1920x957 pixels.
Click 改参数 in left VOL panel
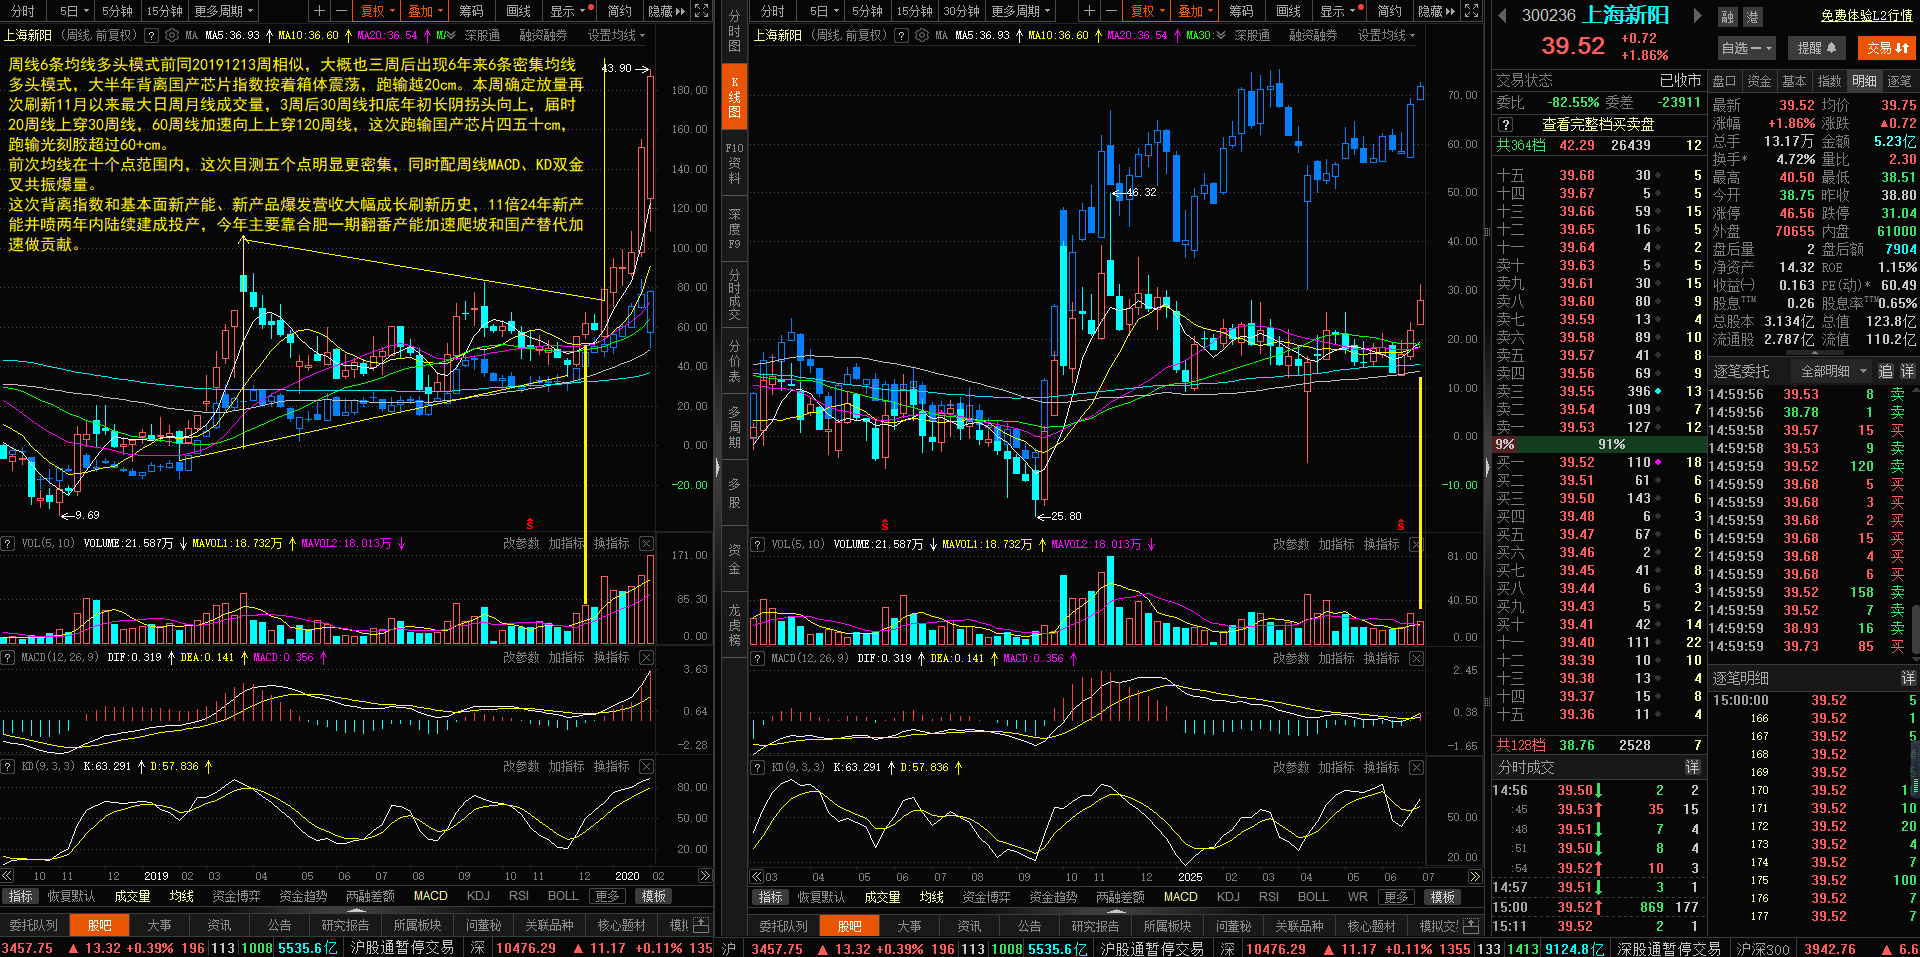point(521,543)
